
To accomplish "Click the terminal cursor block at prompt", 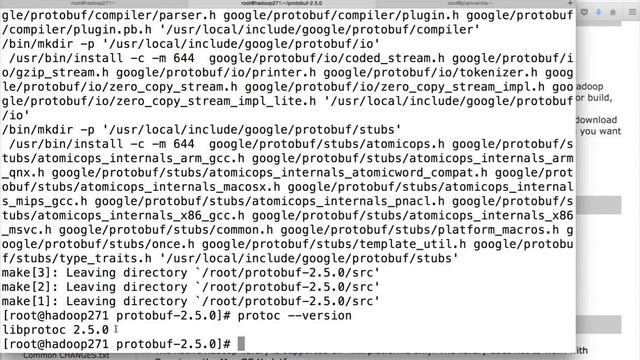I will (241, 344).
